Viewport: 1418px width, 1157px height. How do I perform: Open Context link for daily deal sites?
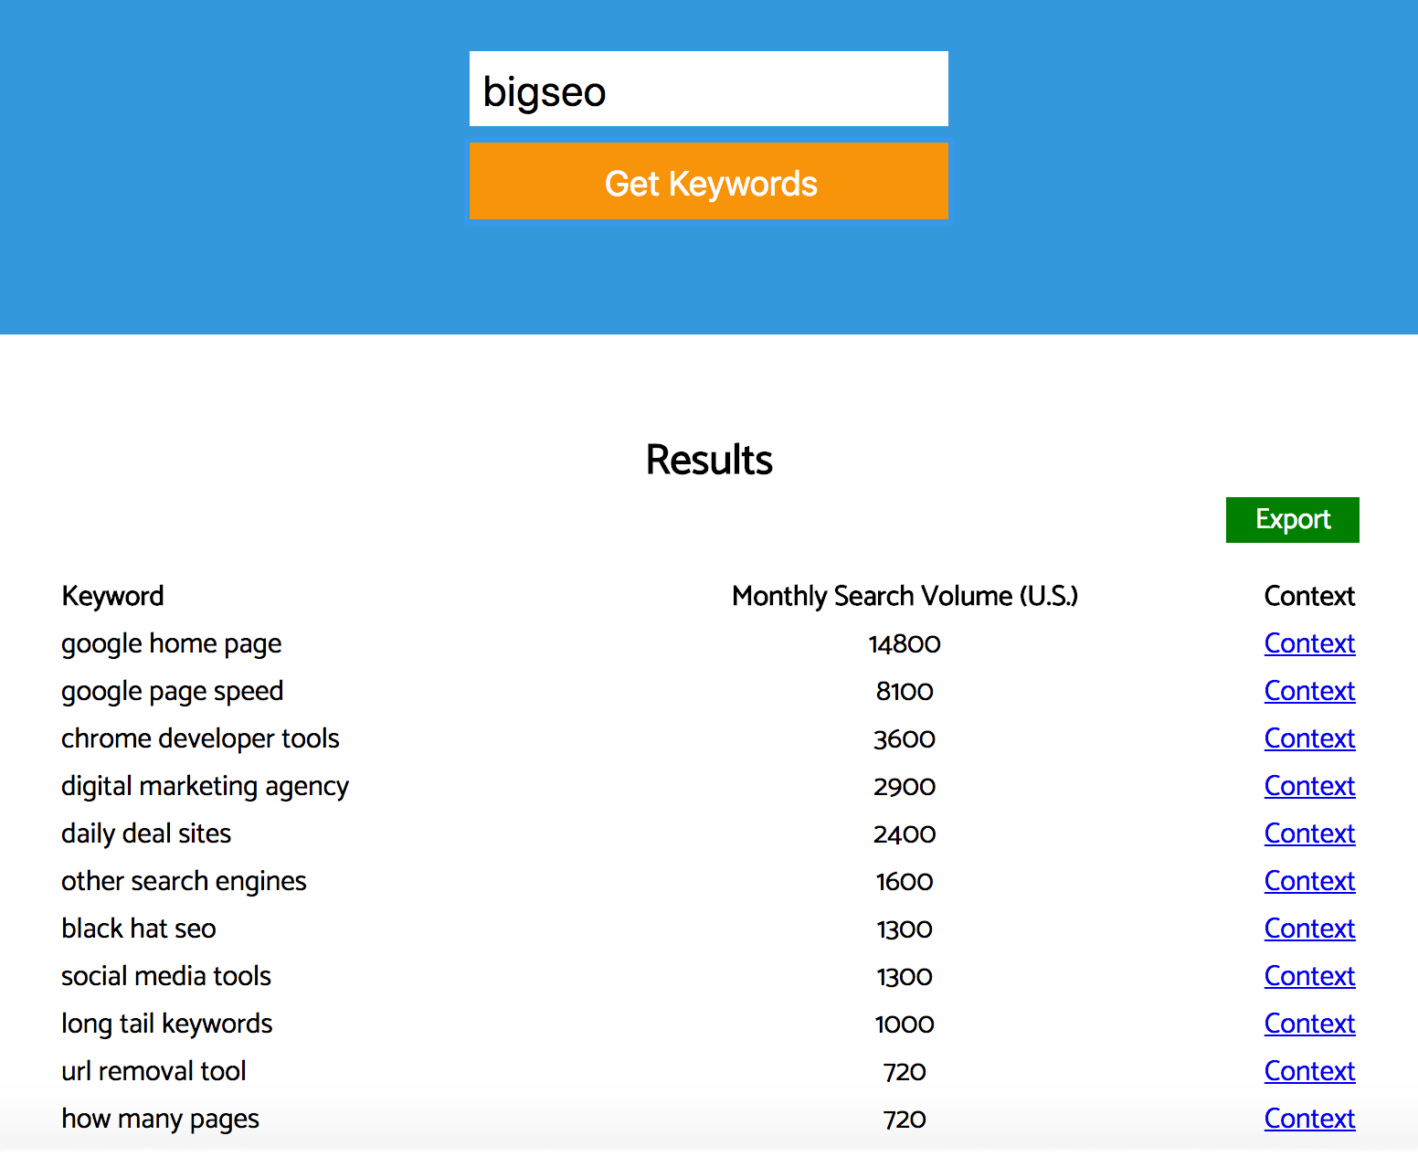[1309, 834]
